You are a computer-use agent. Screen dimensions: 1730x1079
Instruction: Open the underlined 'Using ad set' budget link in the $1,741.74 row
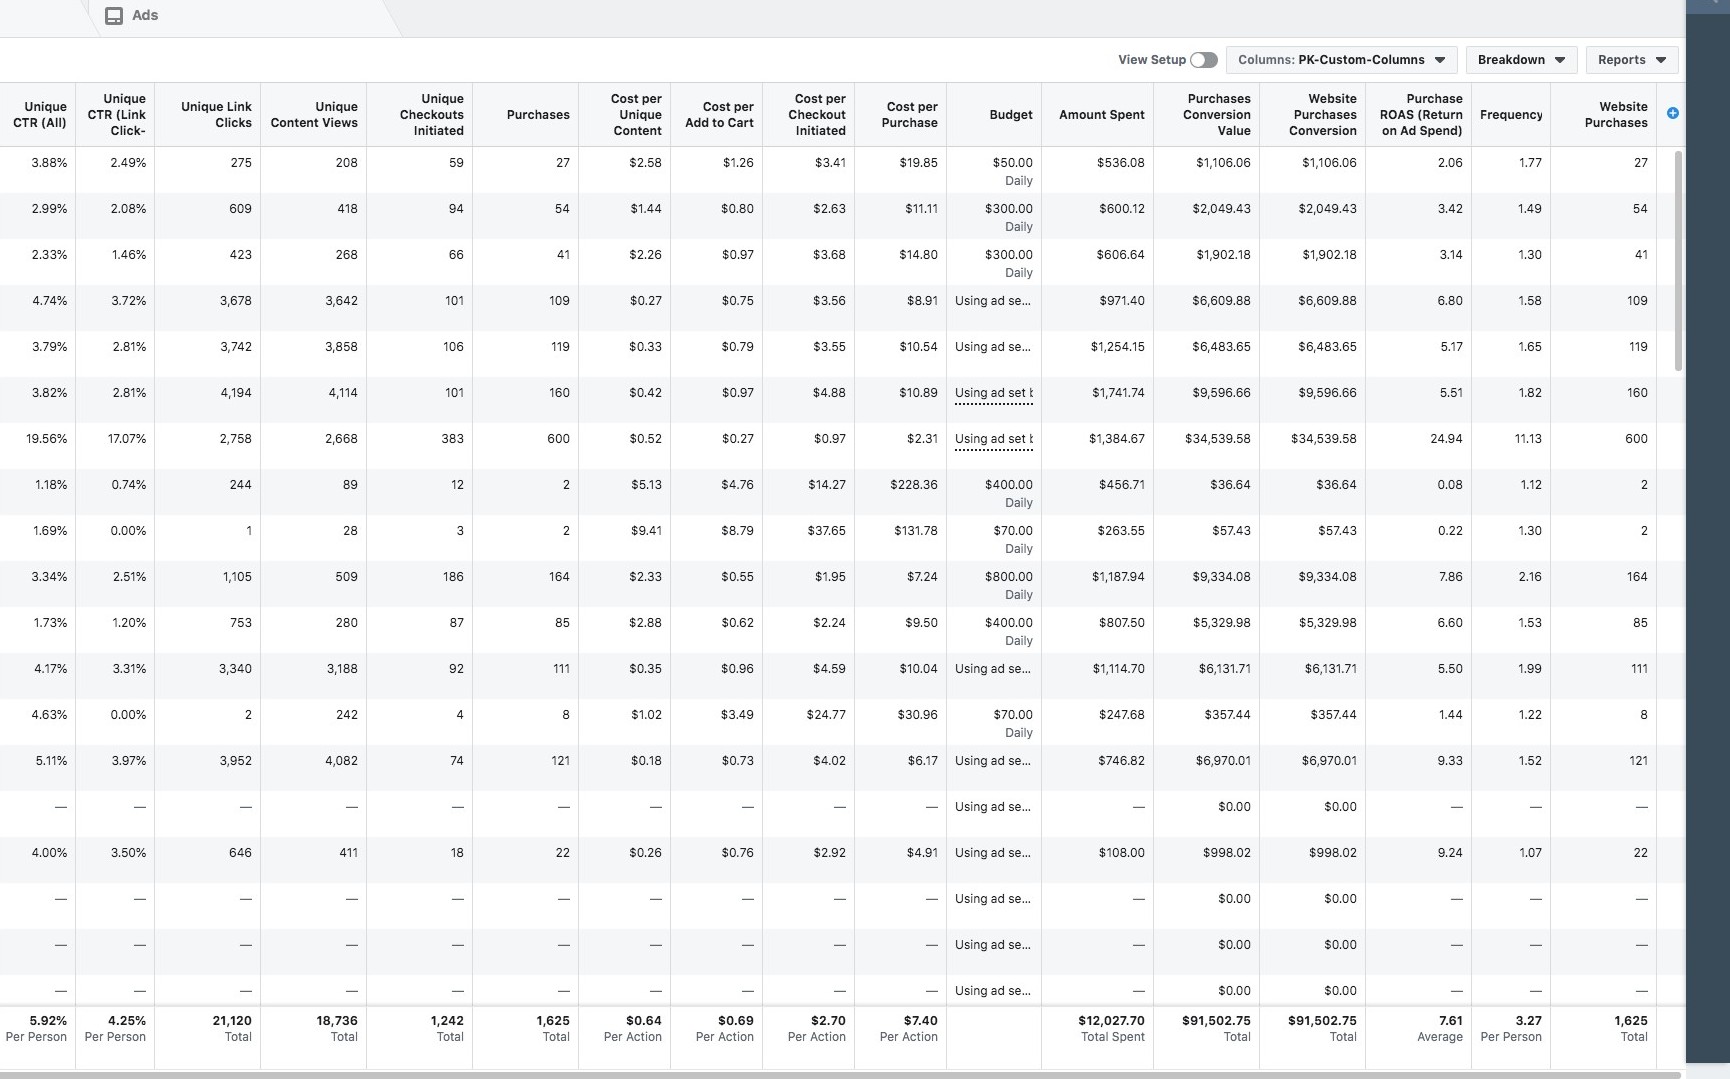994,393
